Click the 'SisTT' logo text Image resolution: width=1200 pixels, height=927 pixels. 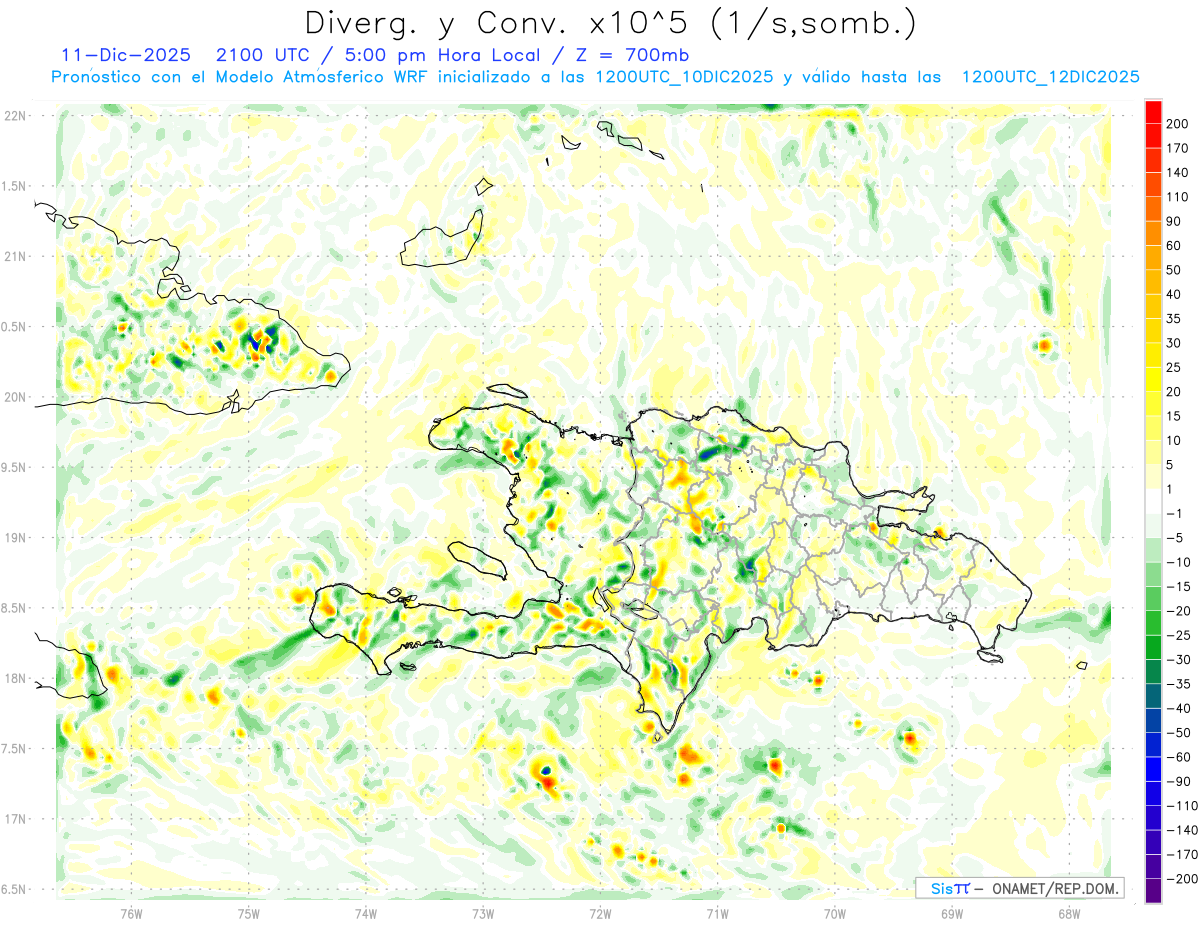[950, 888]
